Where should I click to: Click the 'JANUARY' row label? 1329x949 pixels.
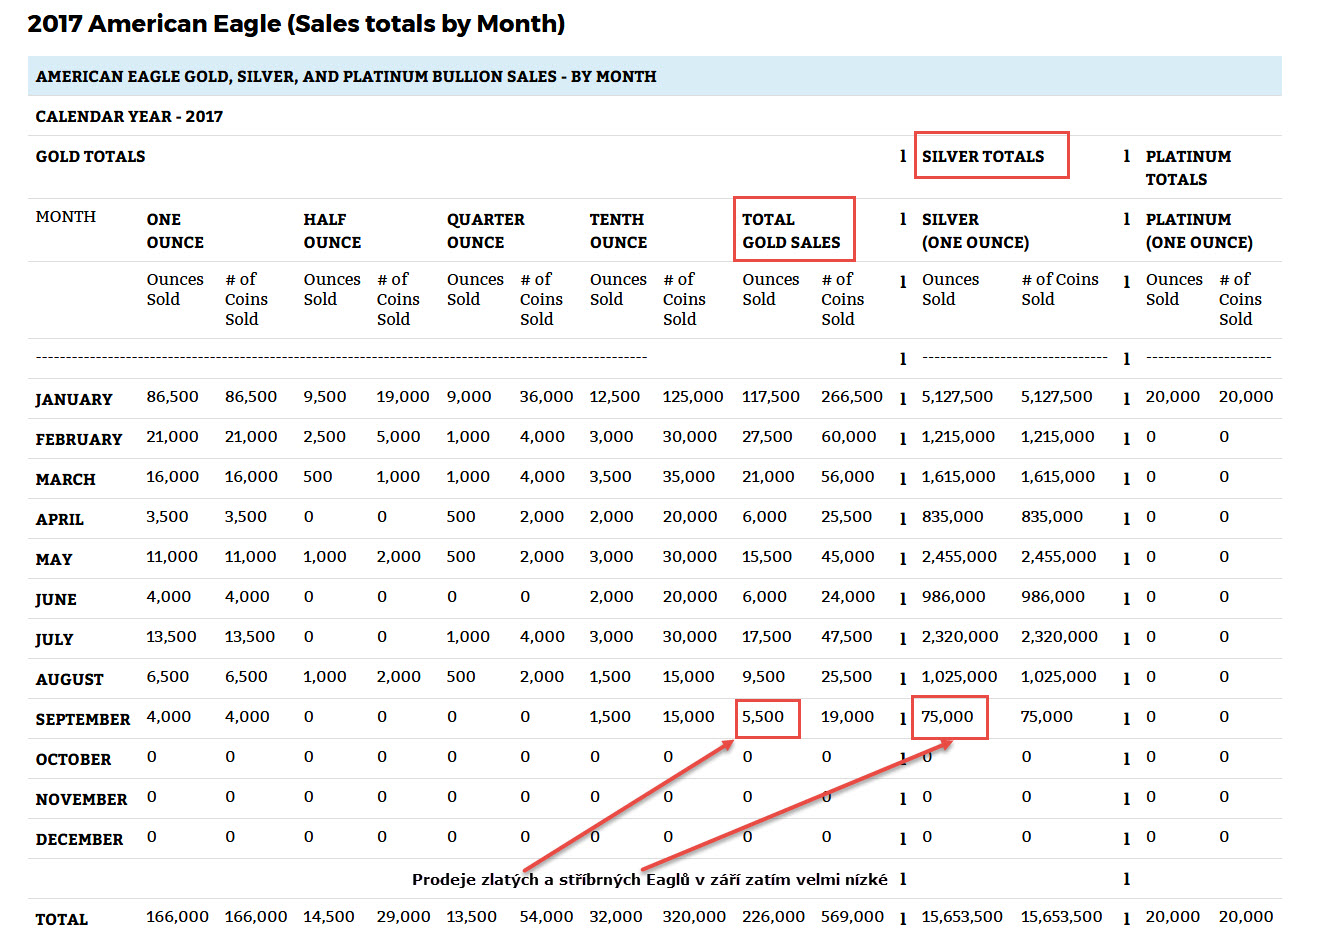pos(74,399)
